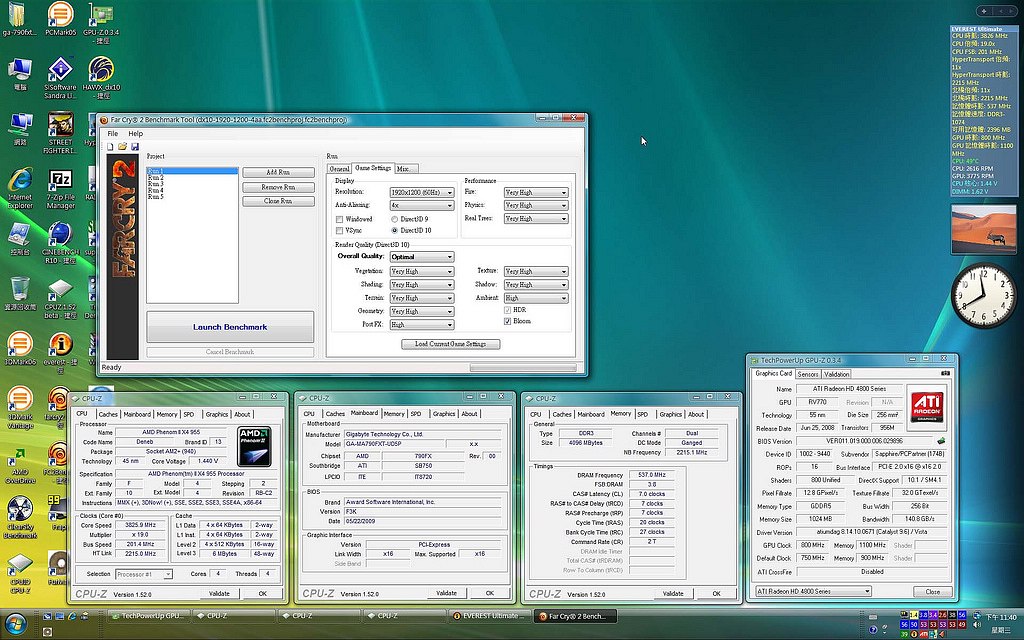Switch to EVEREST Ultimate in the taskbar
The width and height of the screenshot is (1024, 640).
click(x=490, y=616)
